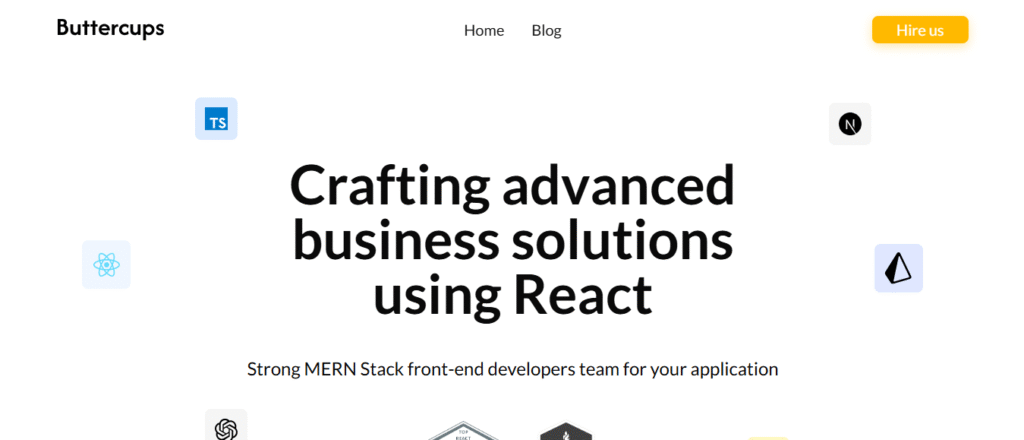Click the React atom icon
Screen dimensions: 1024x440
click(106, 264)
